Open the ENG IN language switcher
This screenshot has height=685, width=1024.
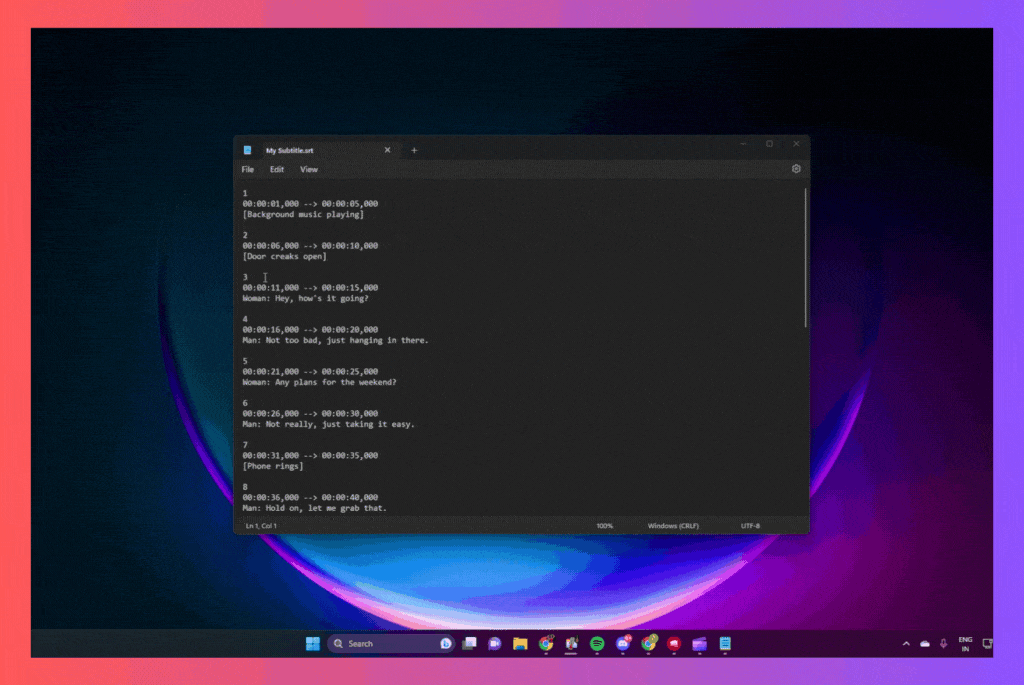[965, 644]
